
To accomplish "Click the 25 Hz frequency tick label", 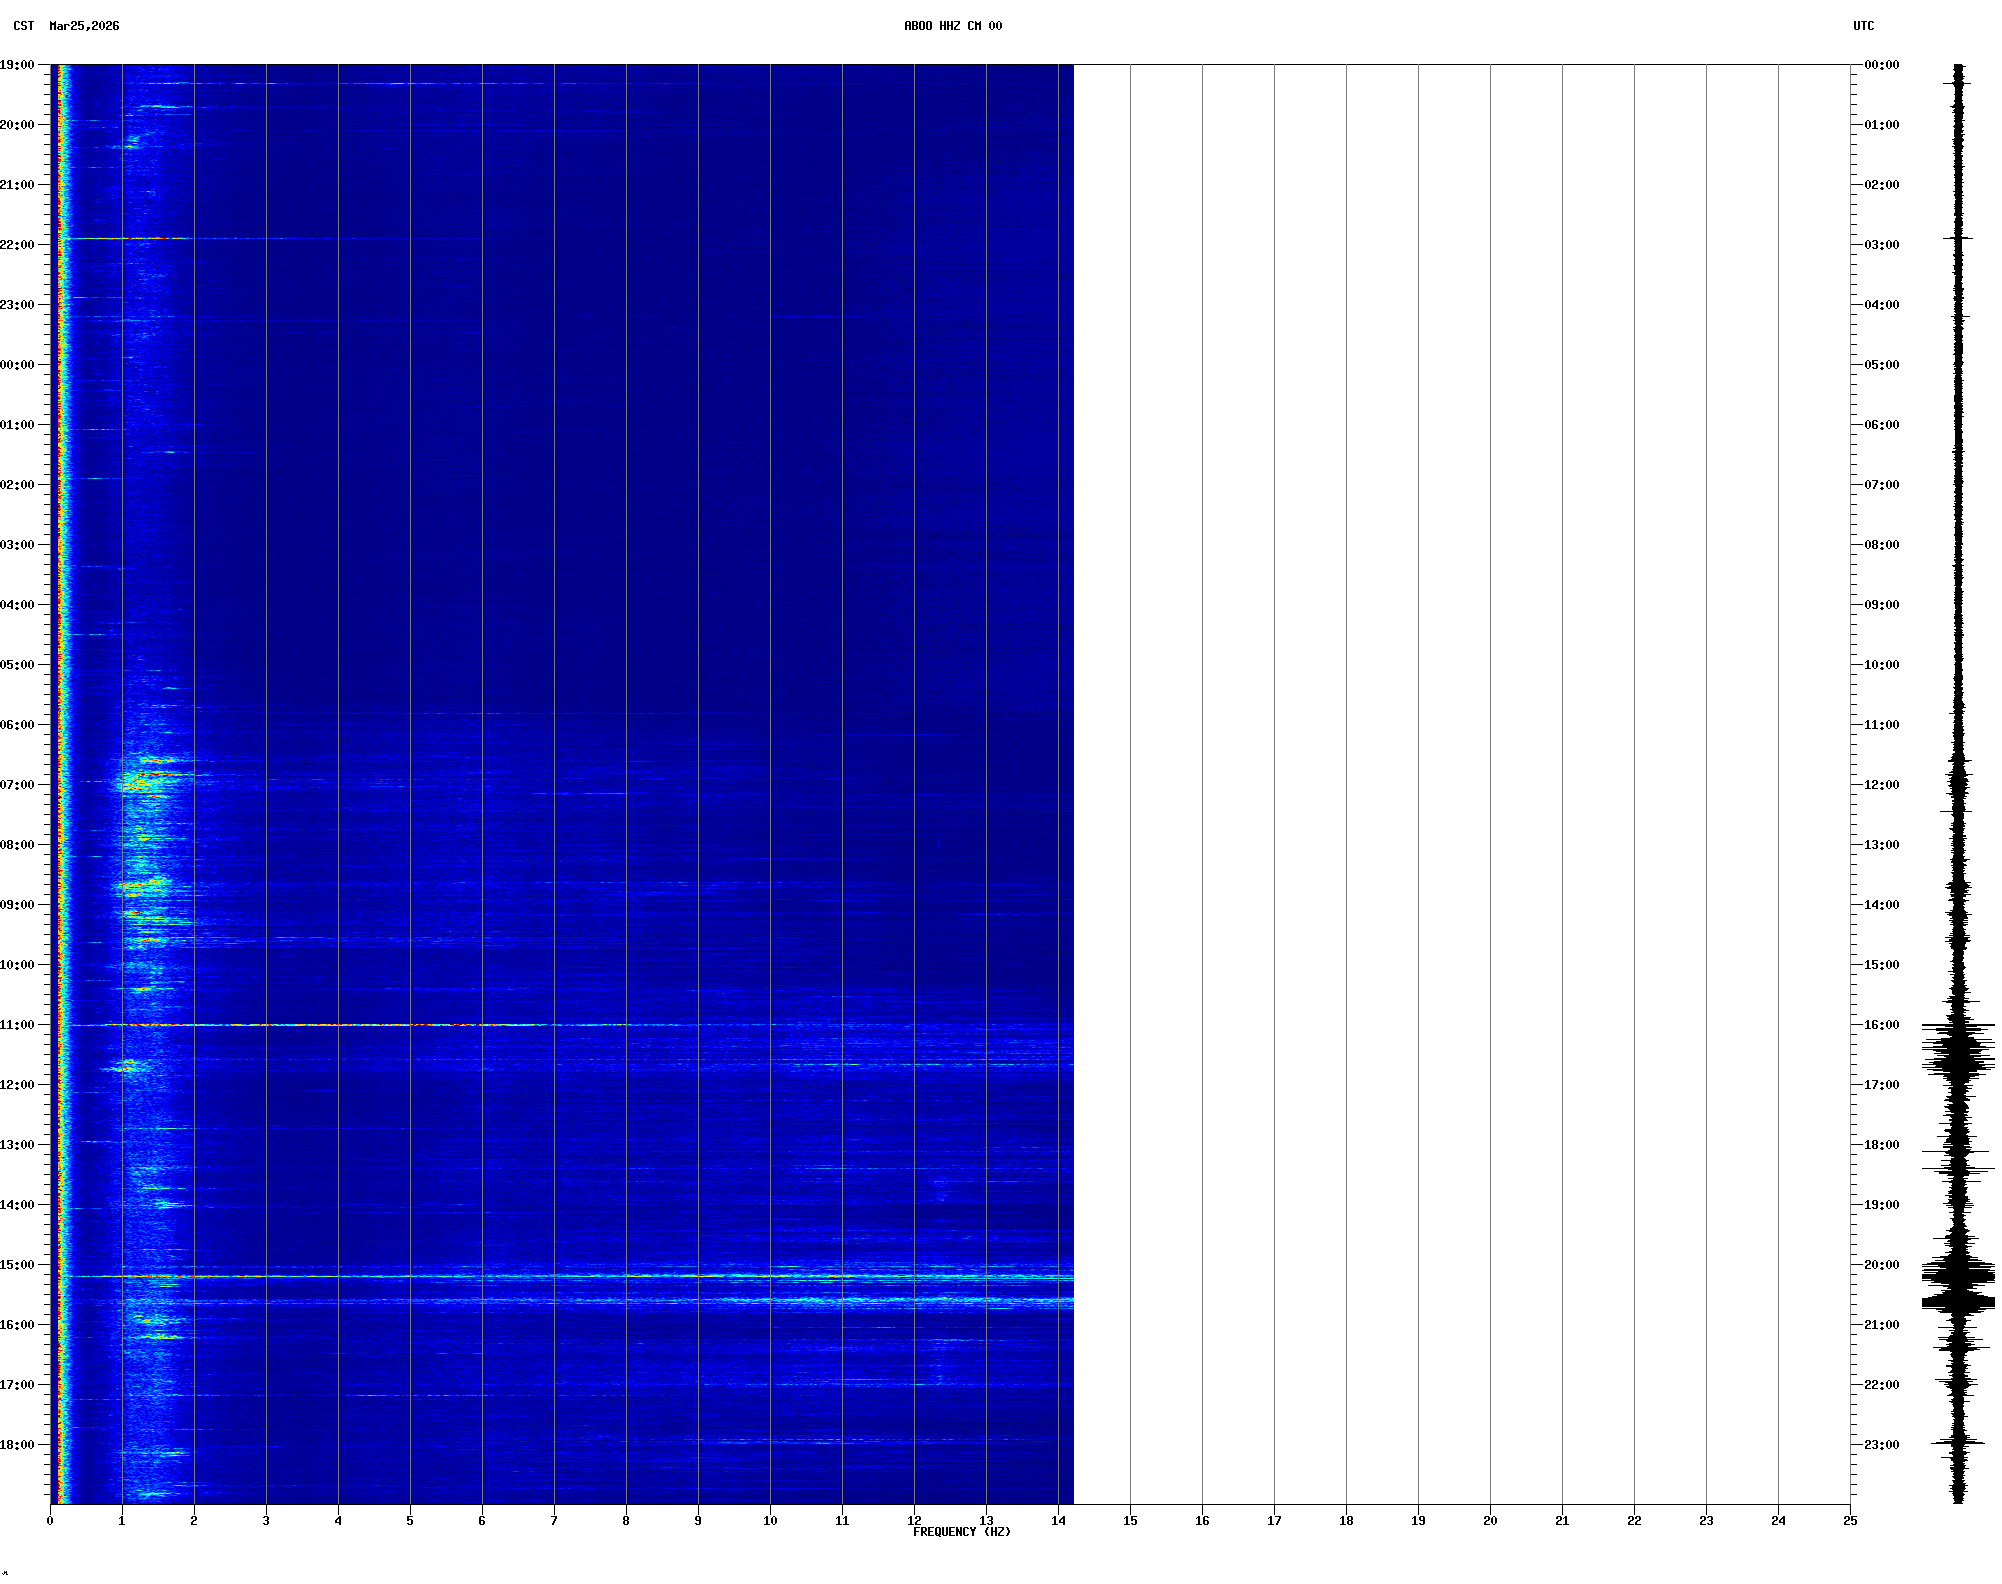I will coord(1850,1521).
